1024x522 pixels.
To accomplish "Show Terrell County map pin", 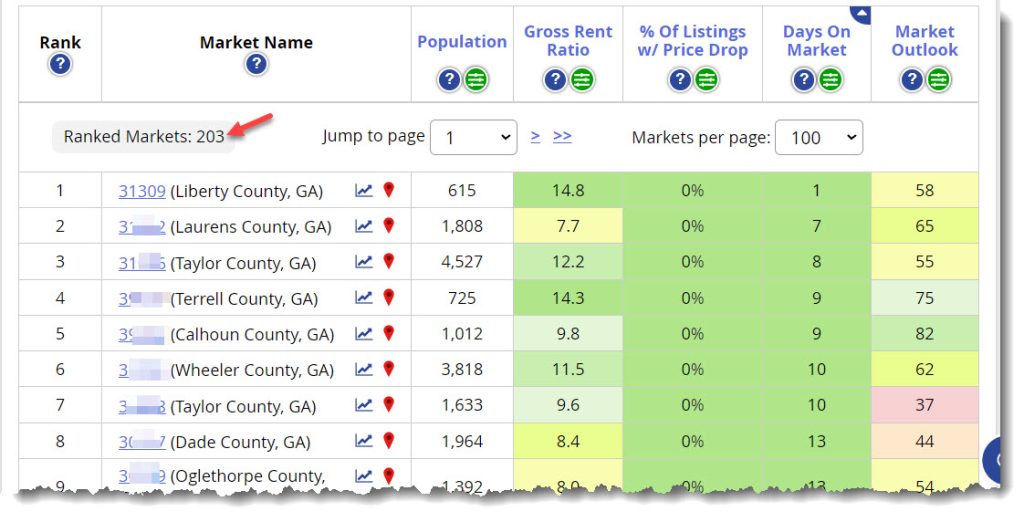I will pos(389,297).
